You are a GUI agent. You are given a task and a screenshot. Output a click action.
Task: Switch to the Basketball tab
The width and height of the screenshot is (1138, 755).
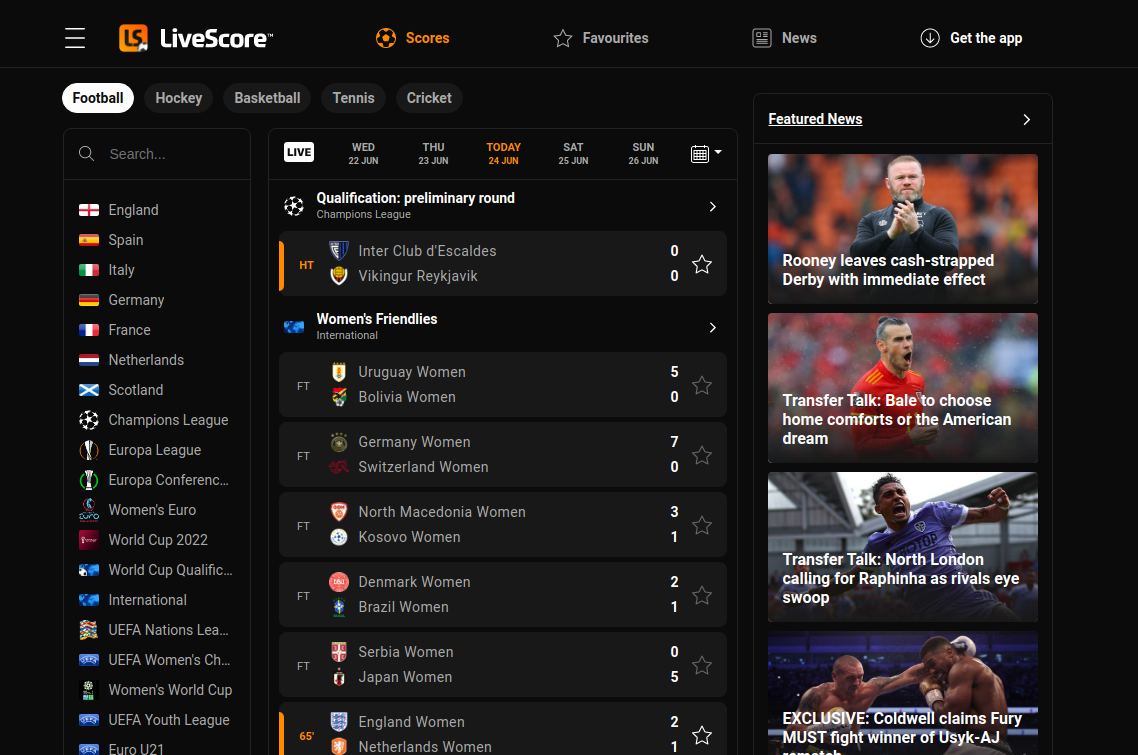tap(267, 98)
